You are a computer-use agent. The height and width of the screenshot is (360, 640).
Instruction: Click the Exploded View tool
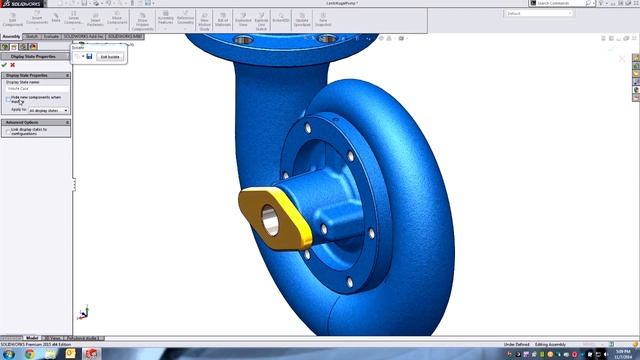243,20
